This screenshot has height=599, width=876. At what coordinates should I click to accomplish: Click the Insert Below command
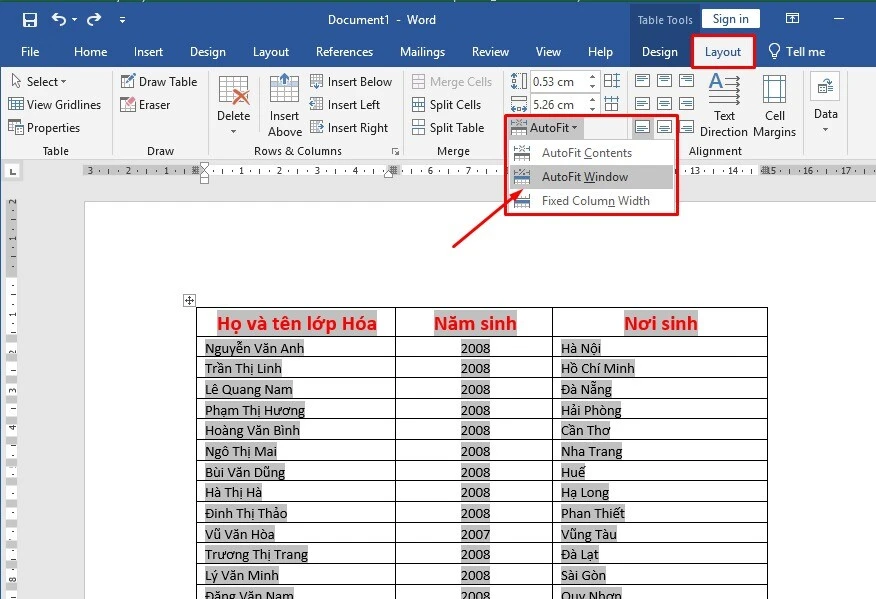click(350, 81)
